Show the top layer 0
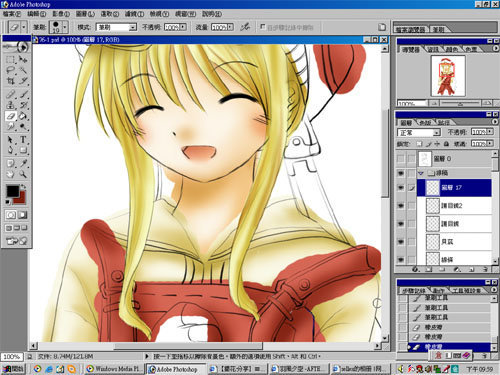Viewport: 500px width, 375px height. 401,159
